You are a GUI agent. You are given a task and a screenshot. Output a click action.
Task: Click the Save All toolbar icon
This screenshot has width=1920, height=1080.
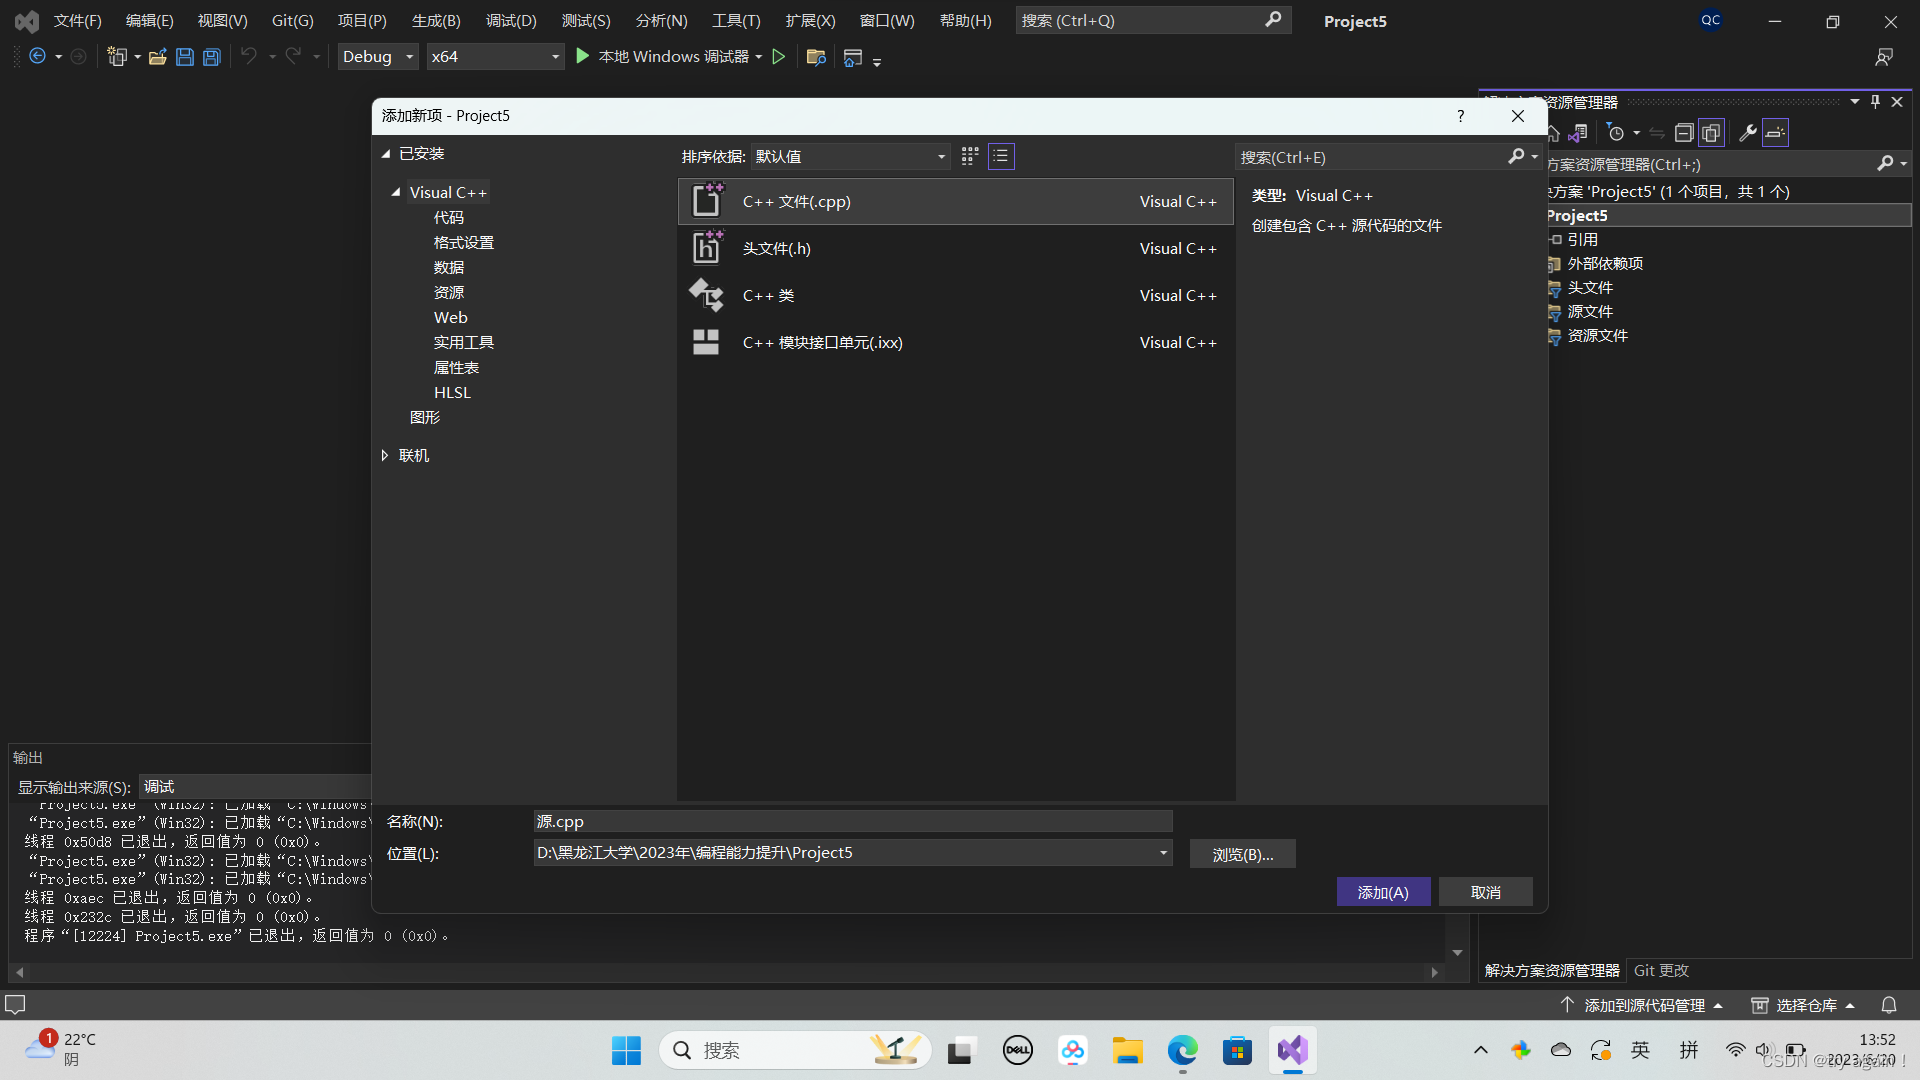click(212, 57)
